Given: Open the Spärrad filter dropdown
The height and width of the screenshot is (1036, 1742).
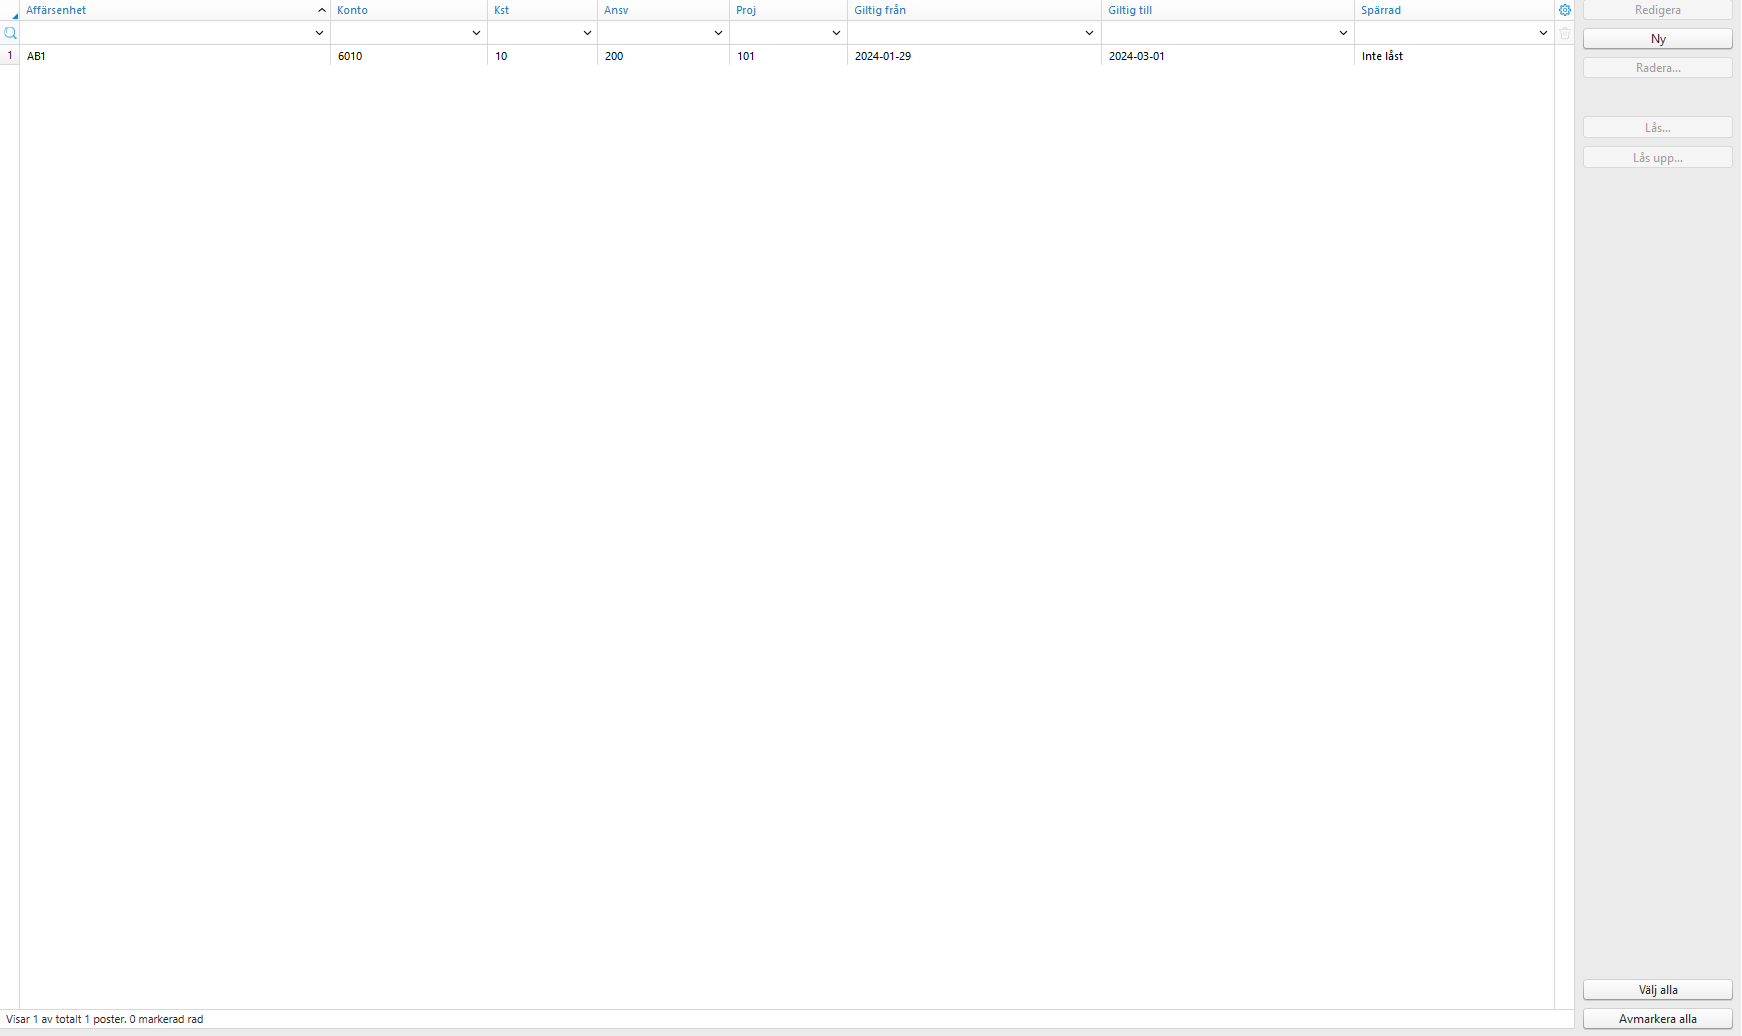Looking at the screenshot, I should click(x=1542, y=32).
